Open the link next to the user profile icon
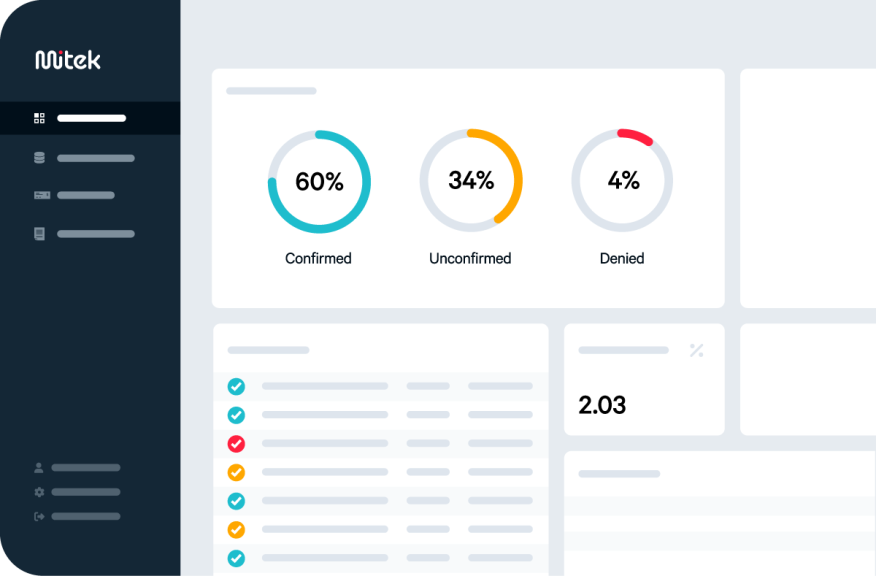876x576 pixels. point(85,468)
